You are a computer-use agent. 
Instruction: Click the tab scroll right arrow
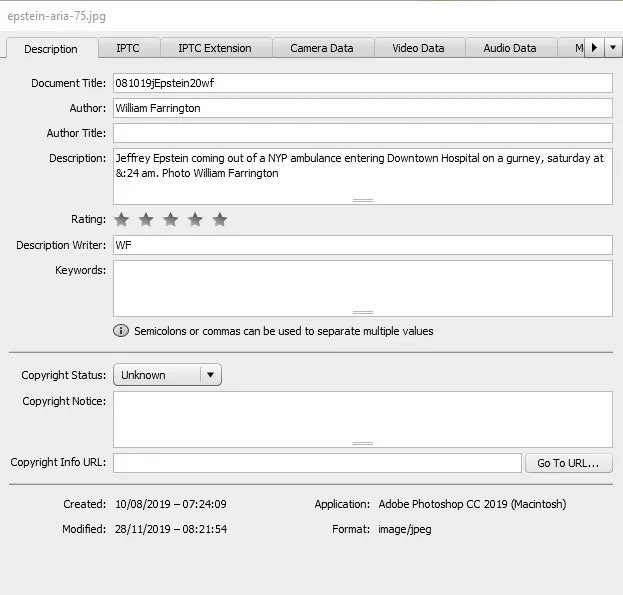pos(594,48)
